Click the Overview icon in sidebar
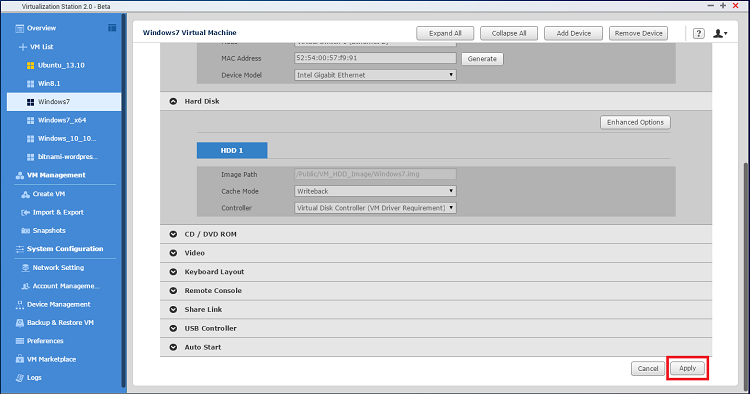The width and height of the screenshot is (750, 394). click(20, 29)
